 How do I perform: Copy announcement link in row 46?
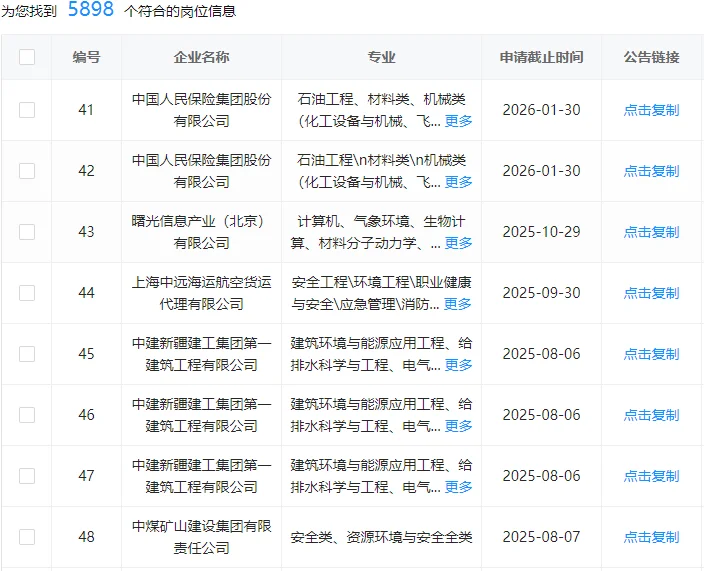(x=651, y=415)
